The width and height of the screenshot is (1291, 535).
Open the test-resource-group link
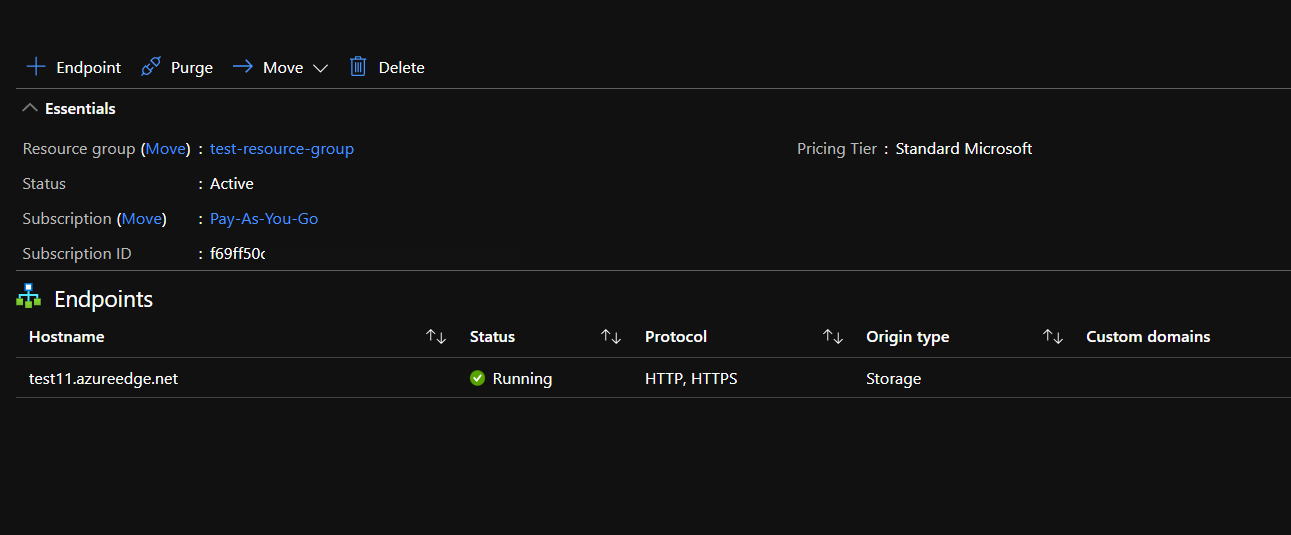(x=282, y=149)
